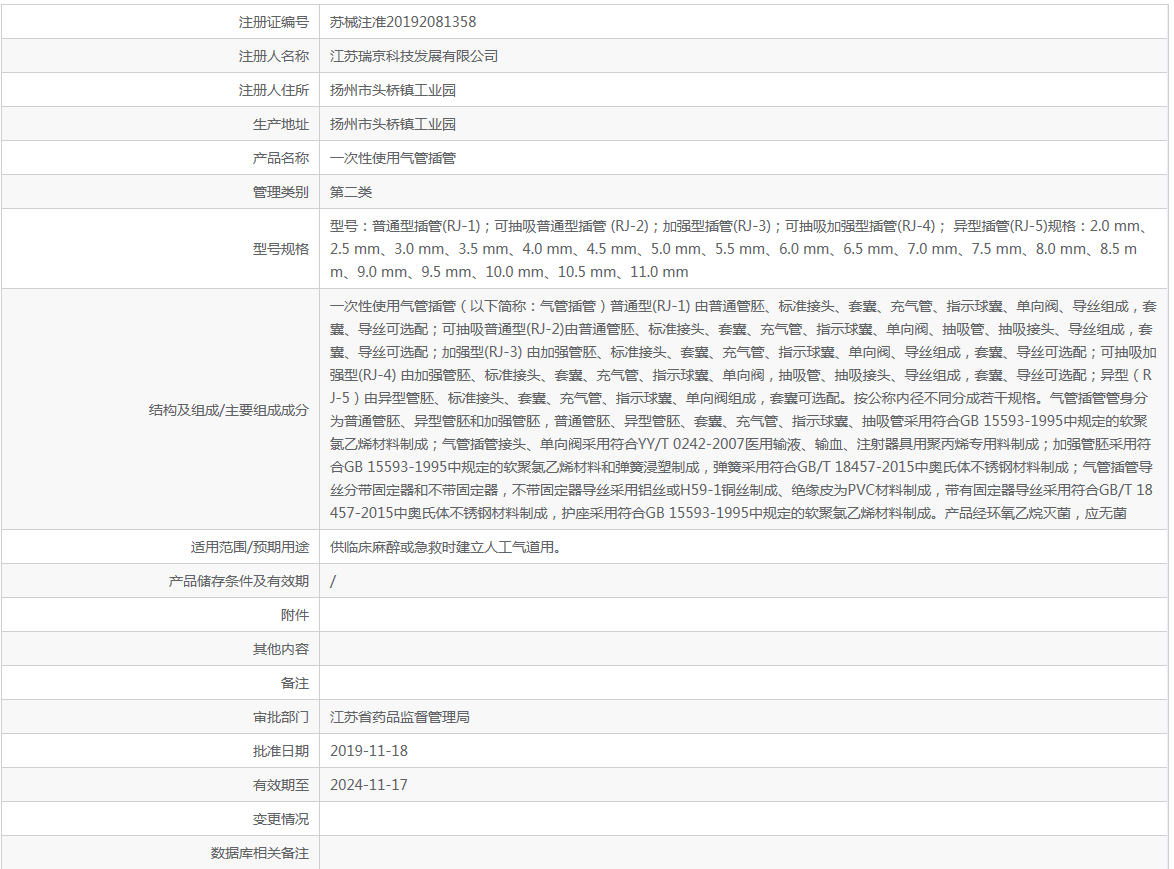Click the 生产地址 row label
The image size is (1174, 869).
286,123
